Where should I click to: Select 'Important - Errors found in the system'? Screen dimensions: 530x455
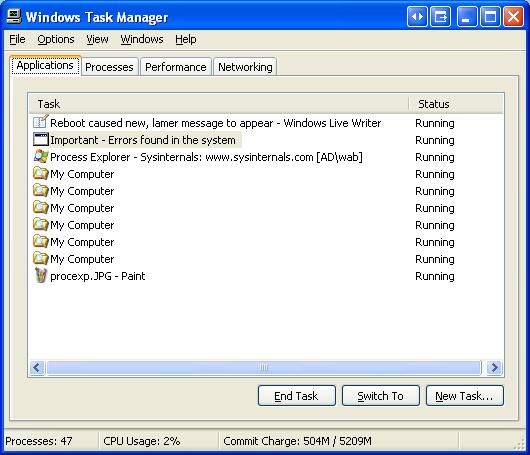pos(143,140)
